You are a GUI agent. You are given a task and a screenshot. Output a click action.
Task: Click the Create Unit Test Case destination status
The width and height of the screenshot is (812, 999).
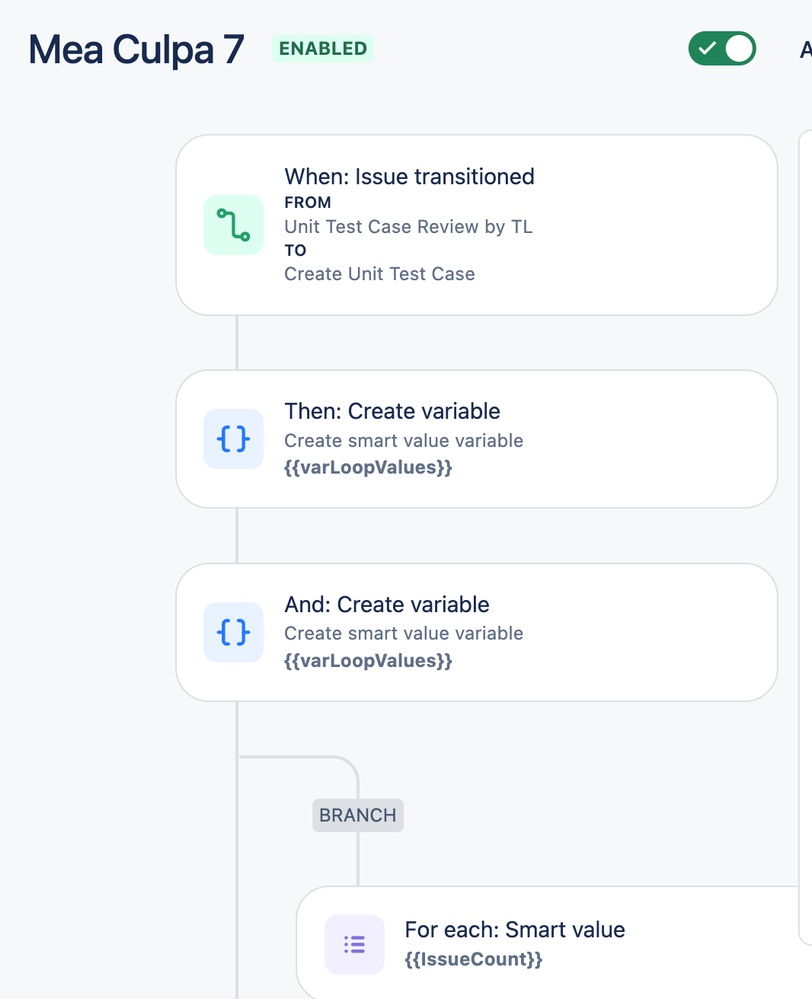379,273
